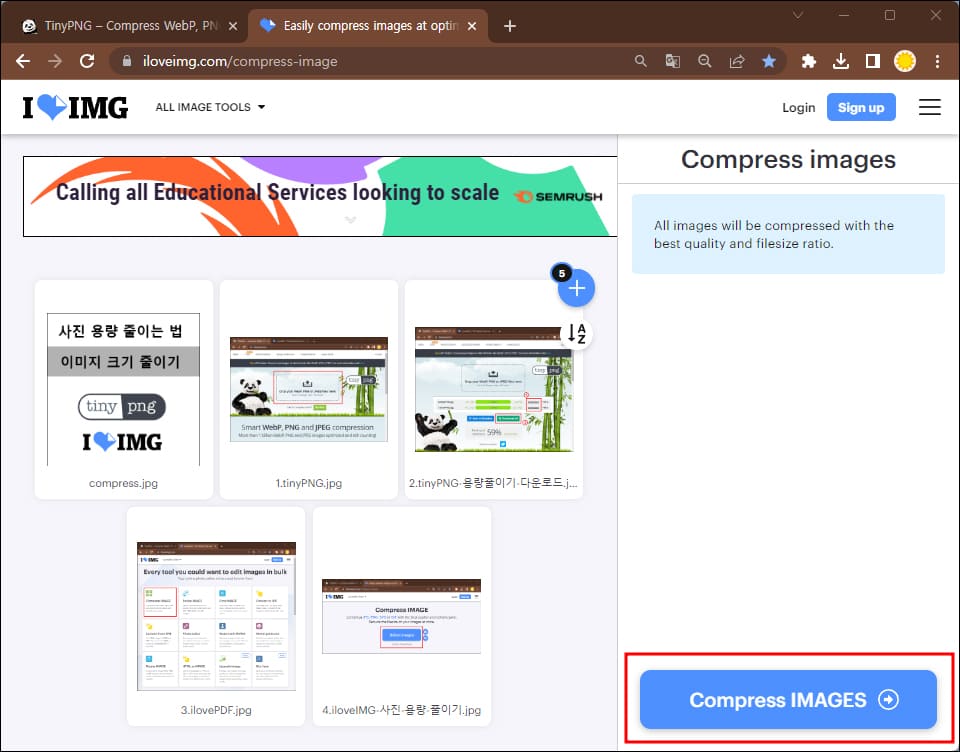Viewport: 960px width, 752px height.
Task: Click the Semrush Educational Services ad banner
Action: point(320,196)
